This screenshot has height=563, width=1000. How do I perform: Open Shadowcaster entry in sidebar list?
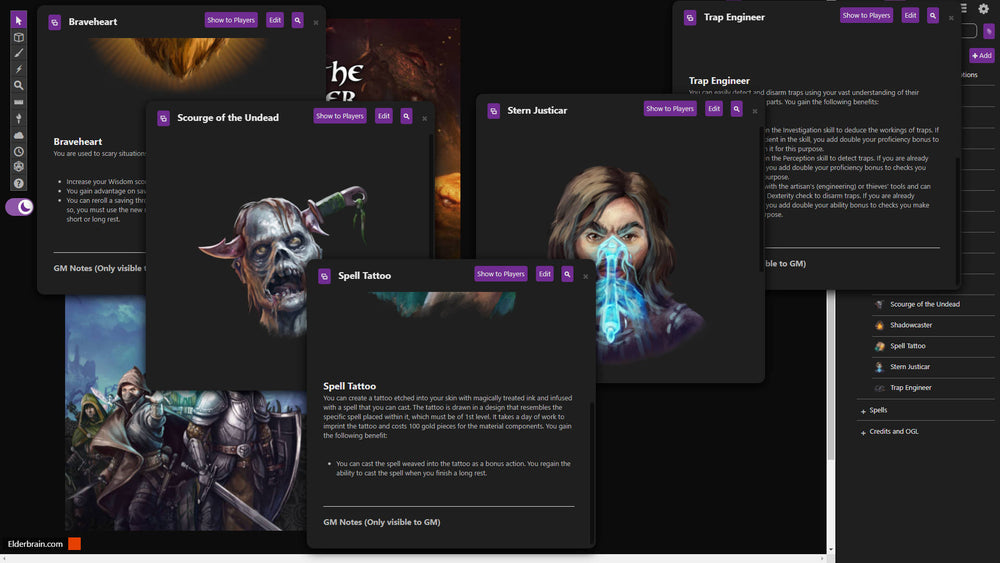(x=911, y=325)
